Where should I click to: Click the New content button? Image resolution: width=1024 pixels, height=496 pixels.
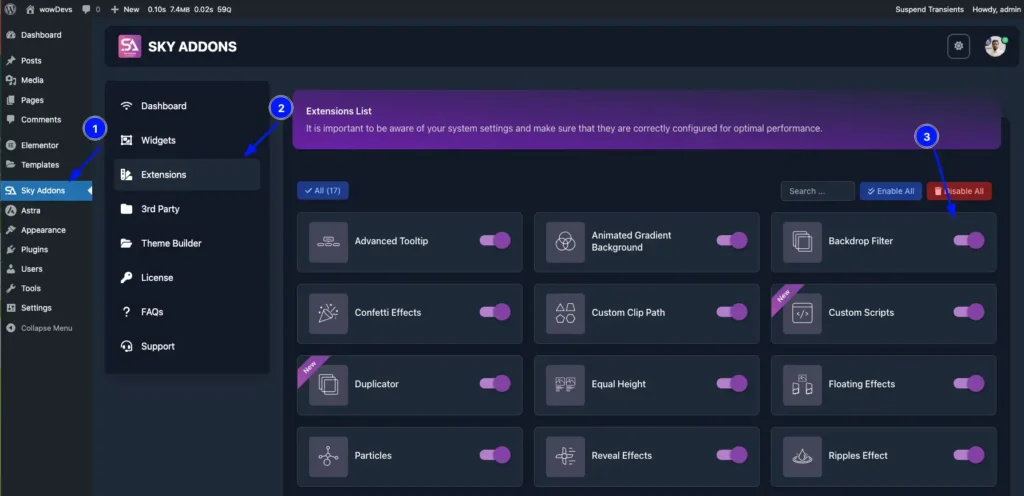tap(125, 9)
